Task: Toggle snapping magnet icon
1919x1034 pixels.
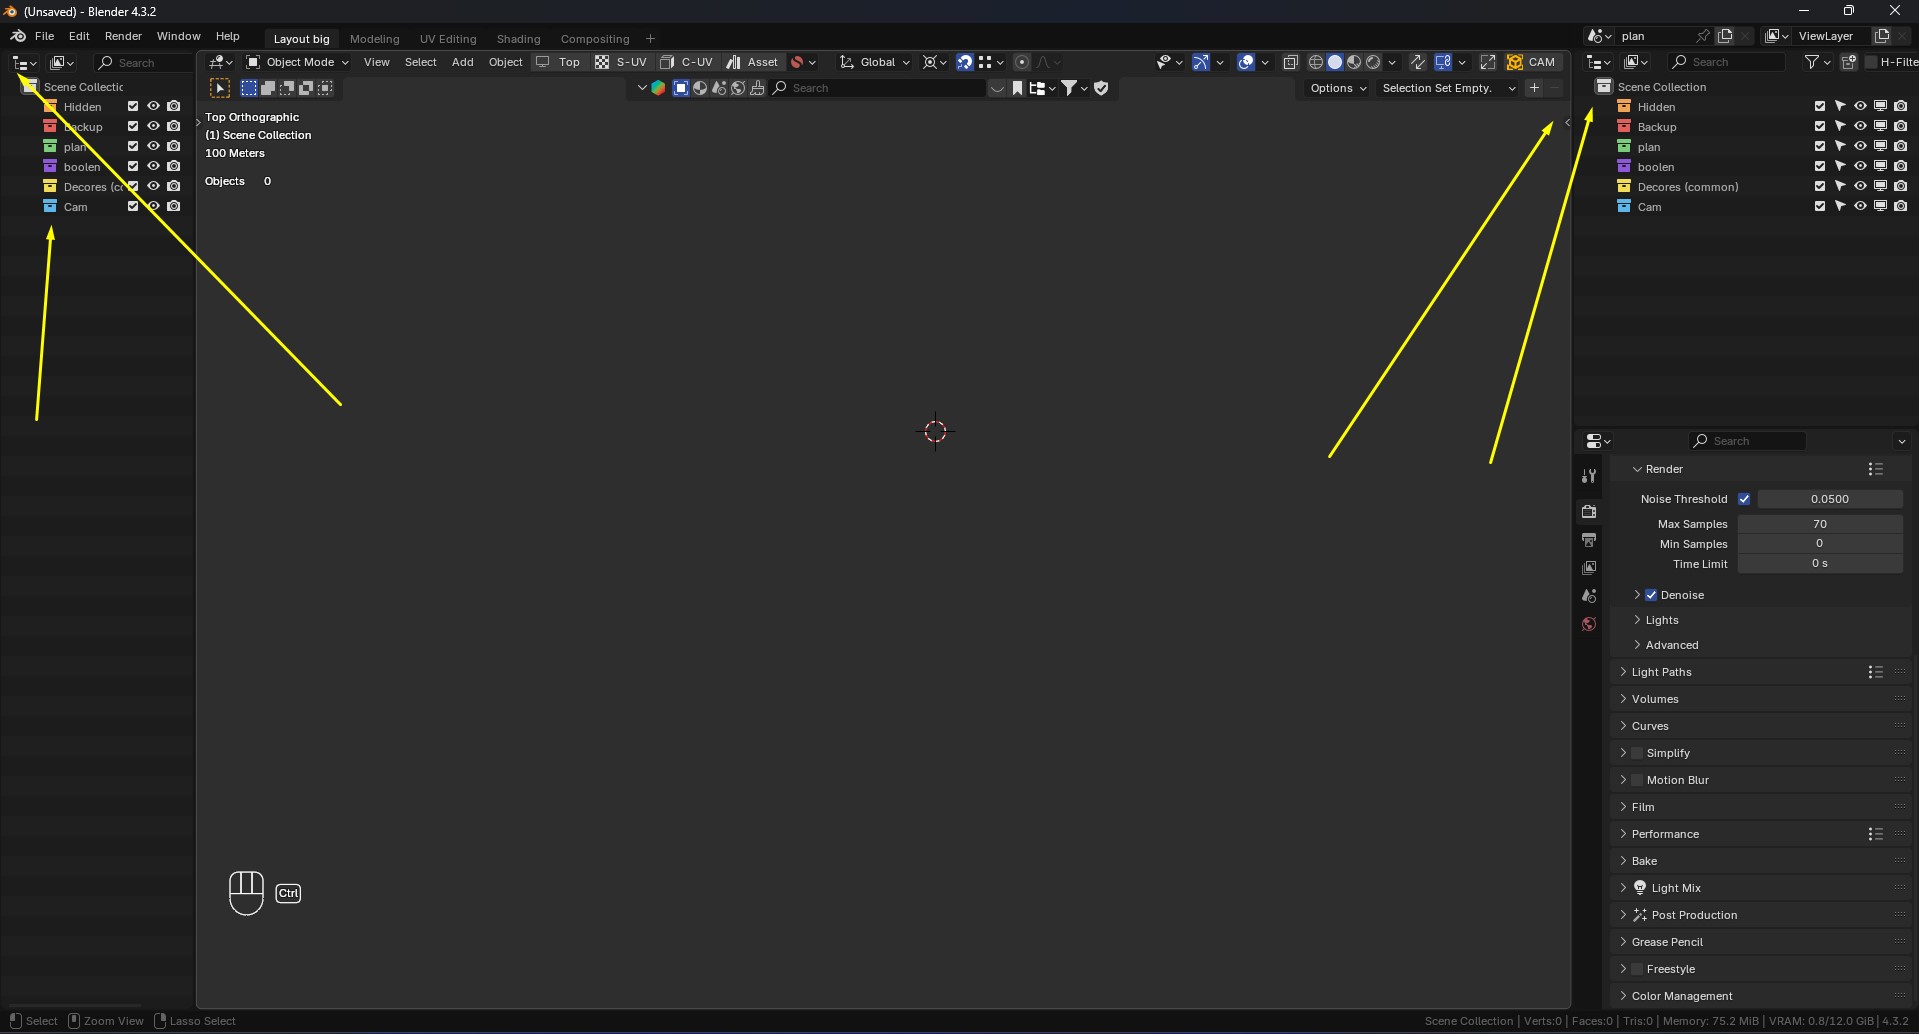Action: (964, 62)
